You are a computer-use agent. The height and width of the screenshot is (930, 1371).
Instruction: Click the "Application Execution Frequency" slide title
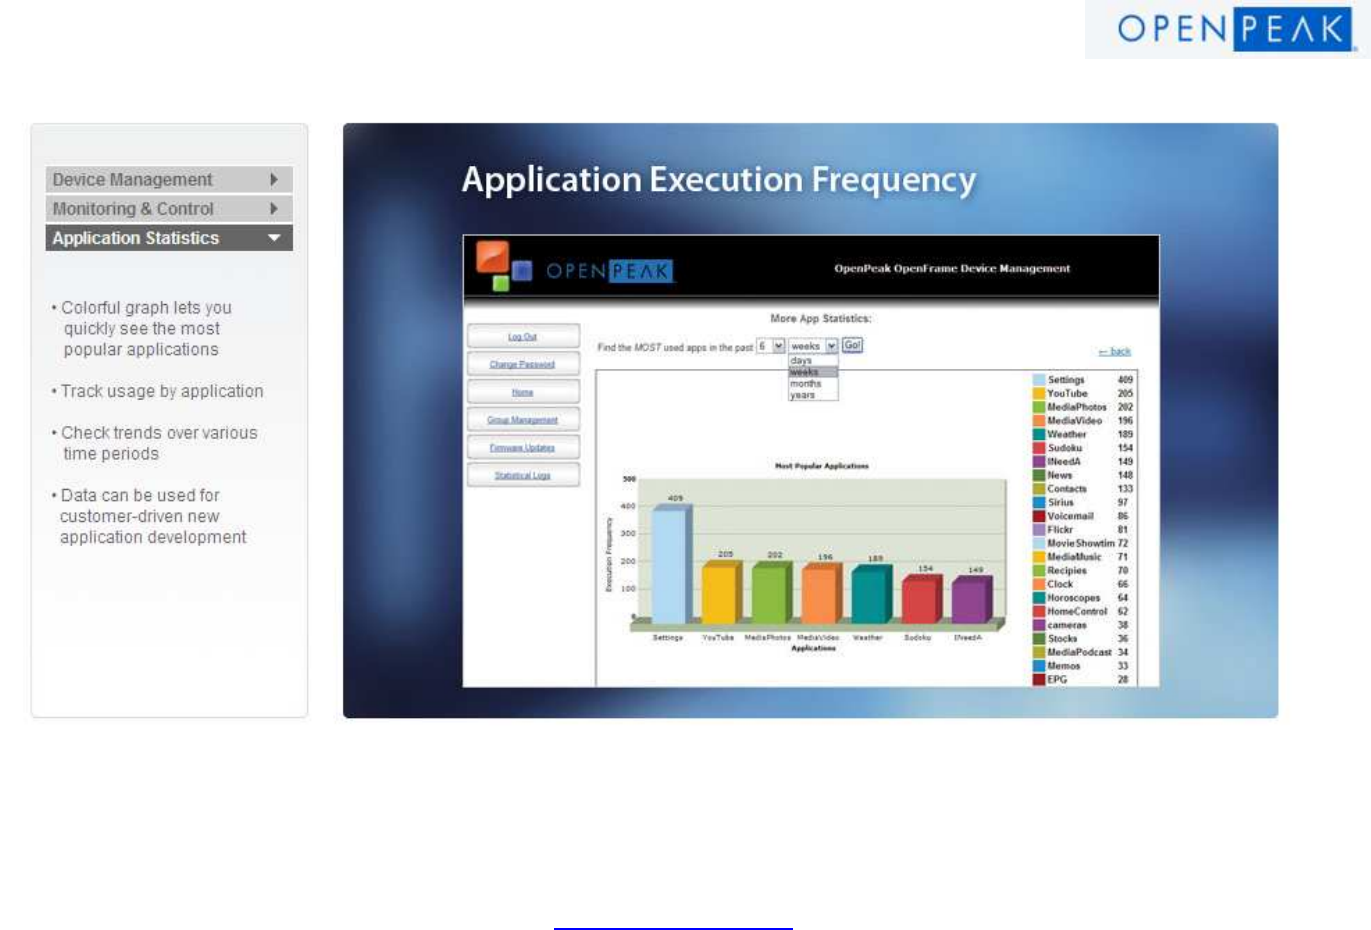click(719, 180)
